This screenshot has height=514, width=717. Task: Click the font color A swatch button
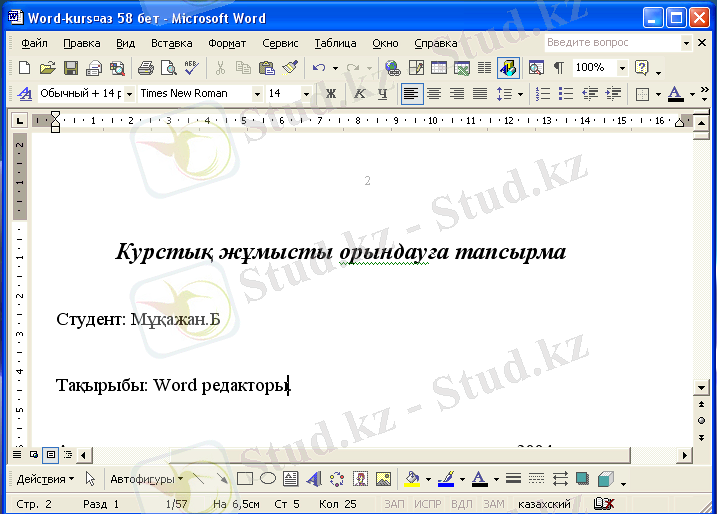[674, 94]
